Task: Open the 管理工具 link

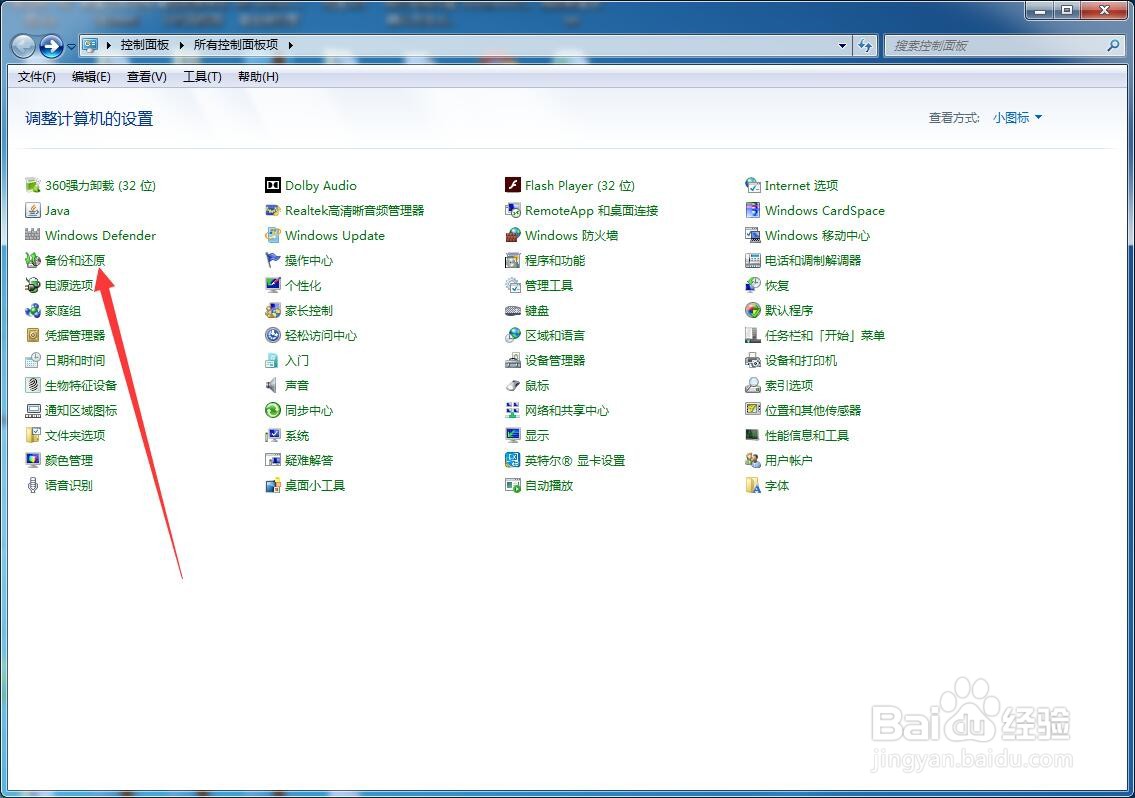Action: point(549,285)
